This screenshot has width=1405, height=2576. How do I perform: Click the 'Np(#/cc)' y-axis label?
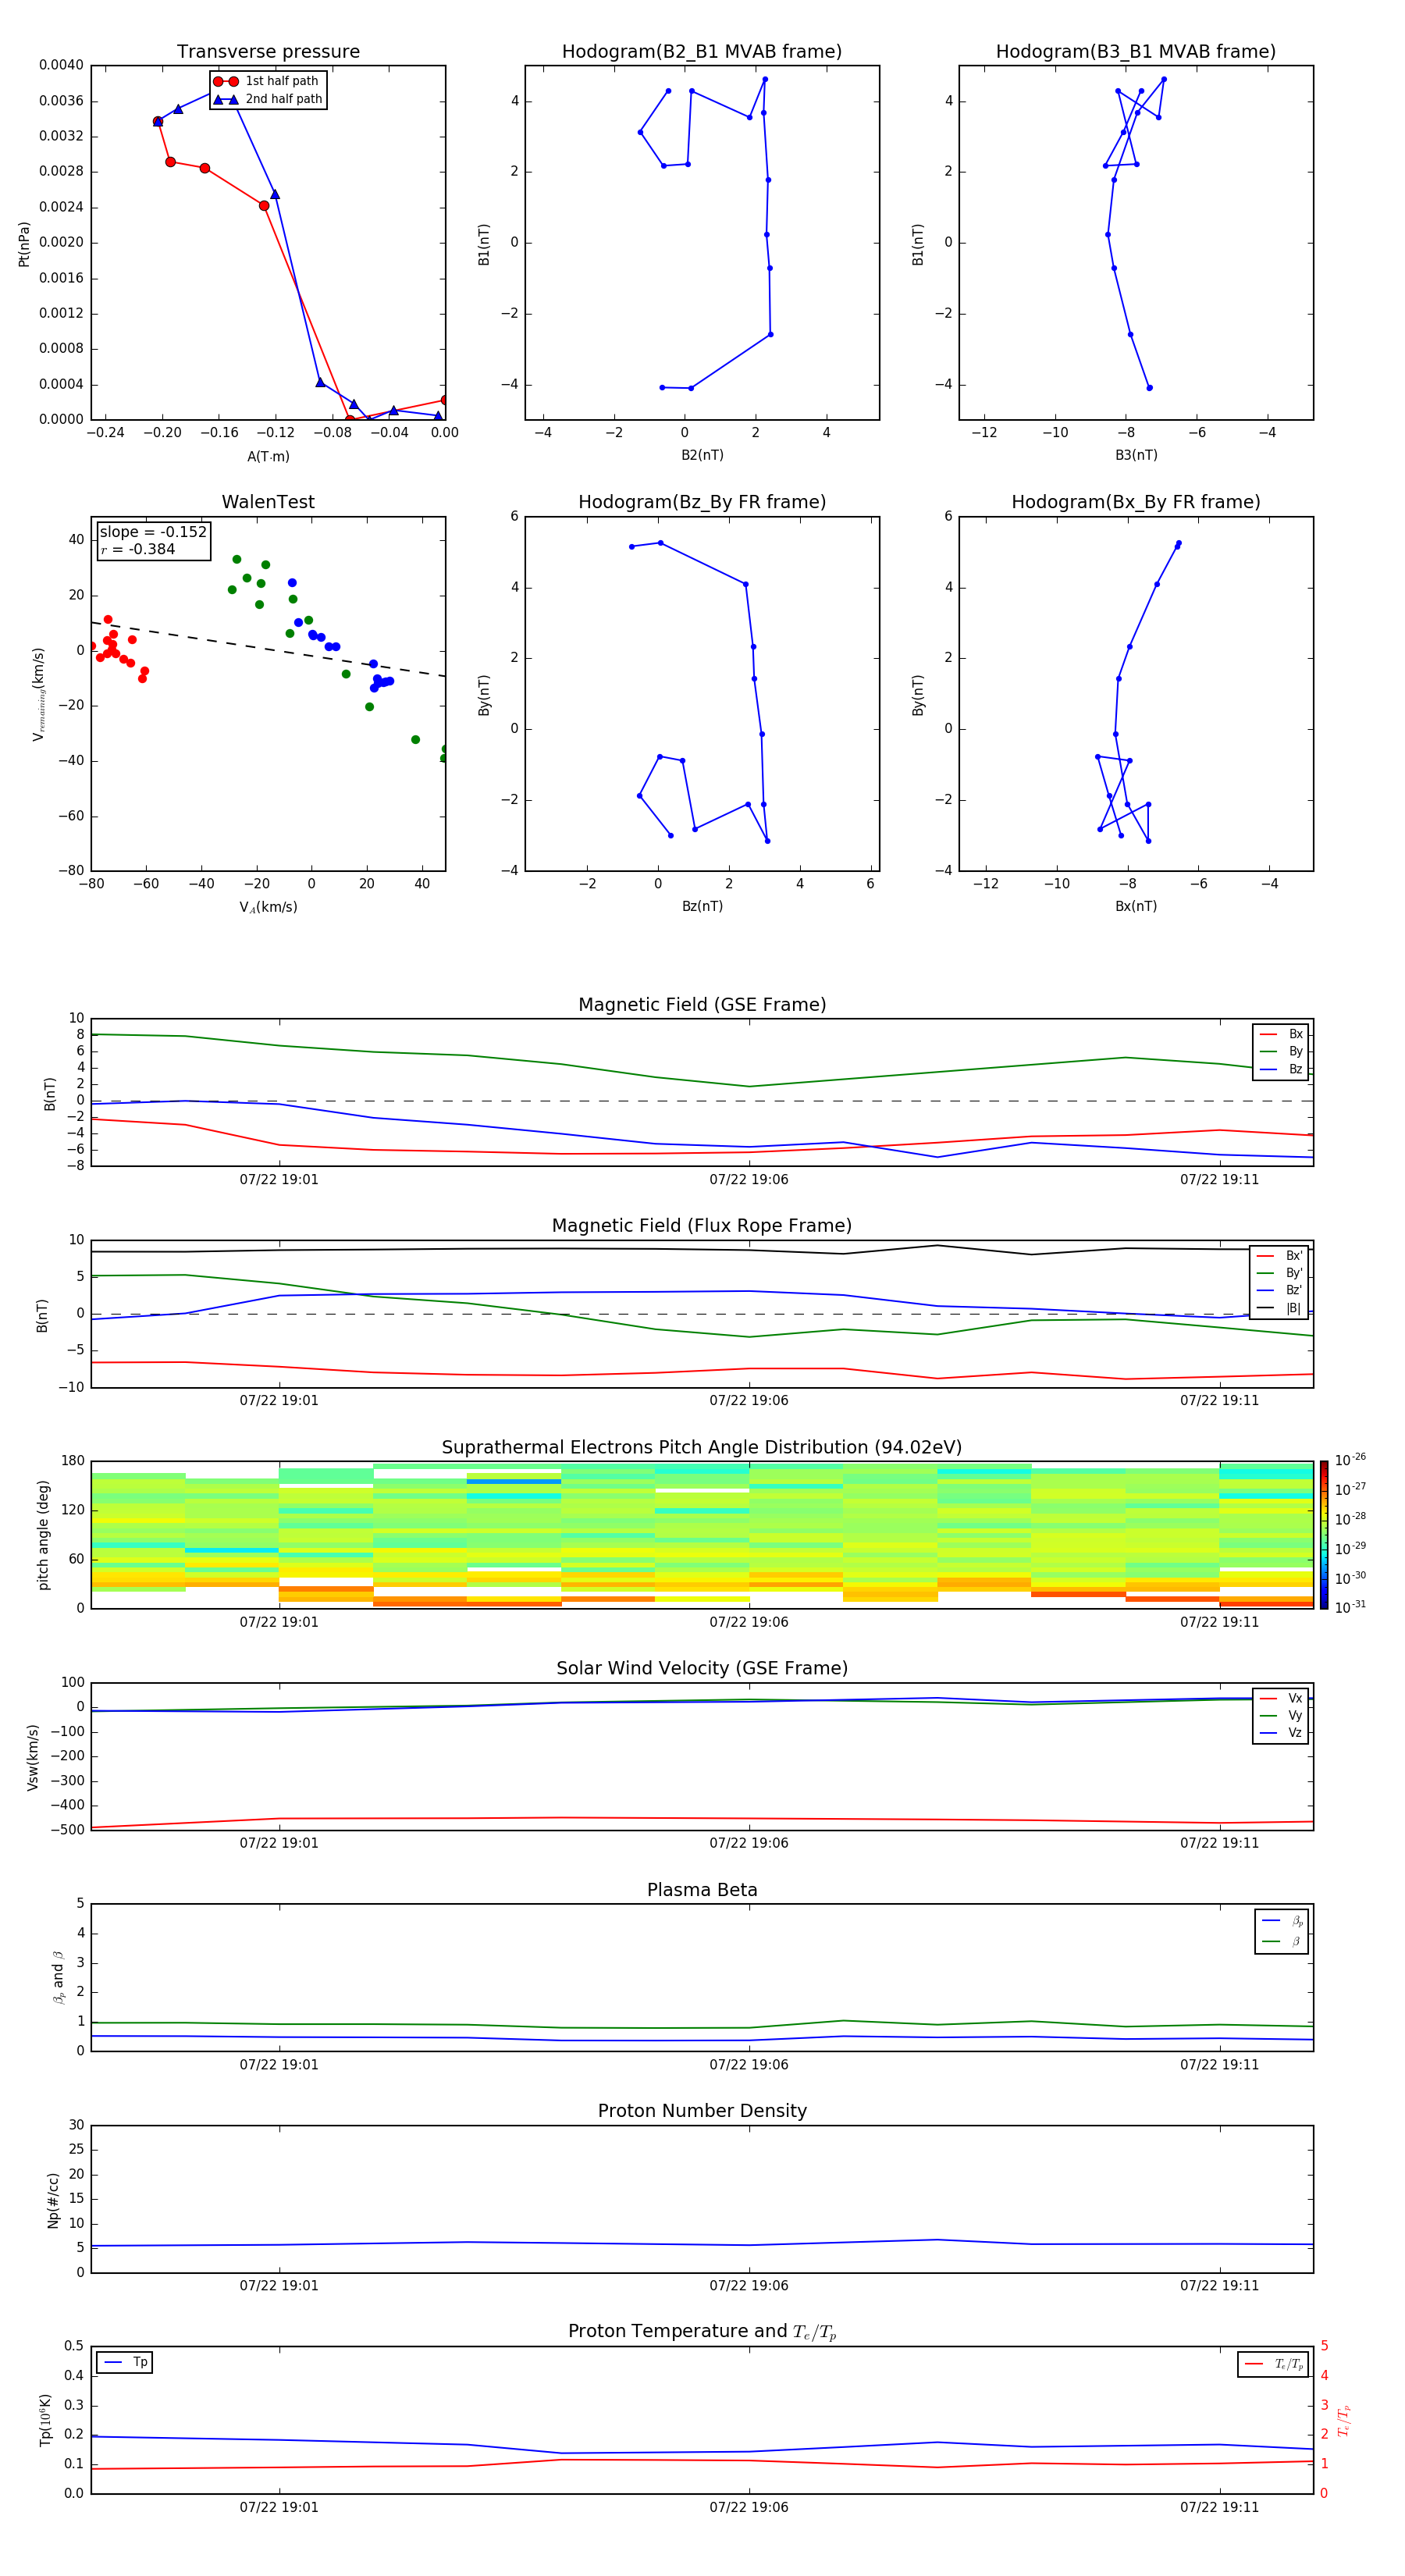click(53, 2200)
